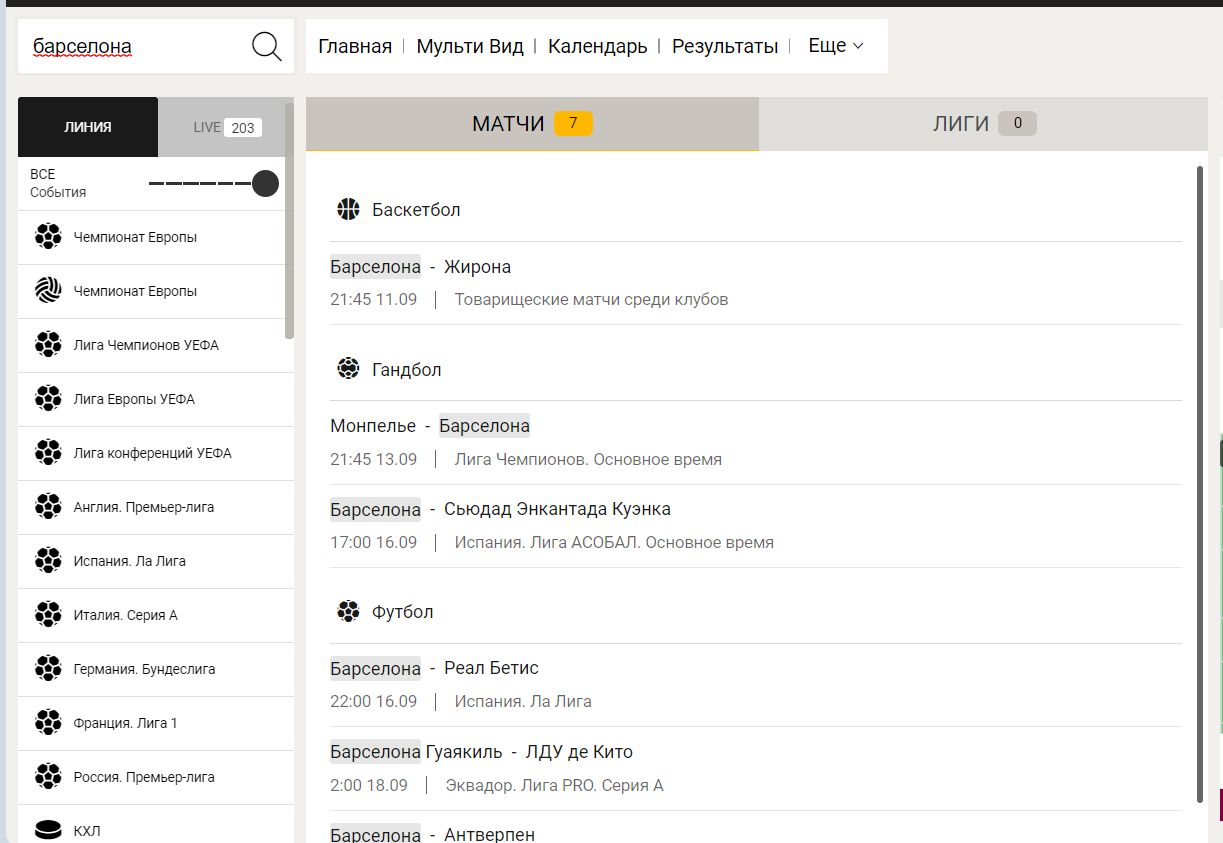
Task: Click the Баскетбол section heading
Action: coord(416,209)
